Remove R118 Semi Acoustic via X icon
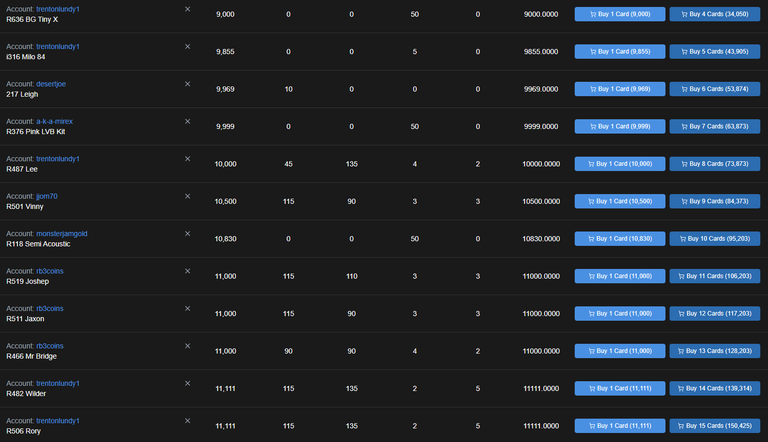768x442 pixels. [x=188, y=234]
